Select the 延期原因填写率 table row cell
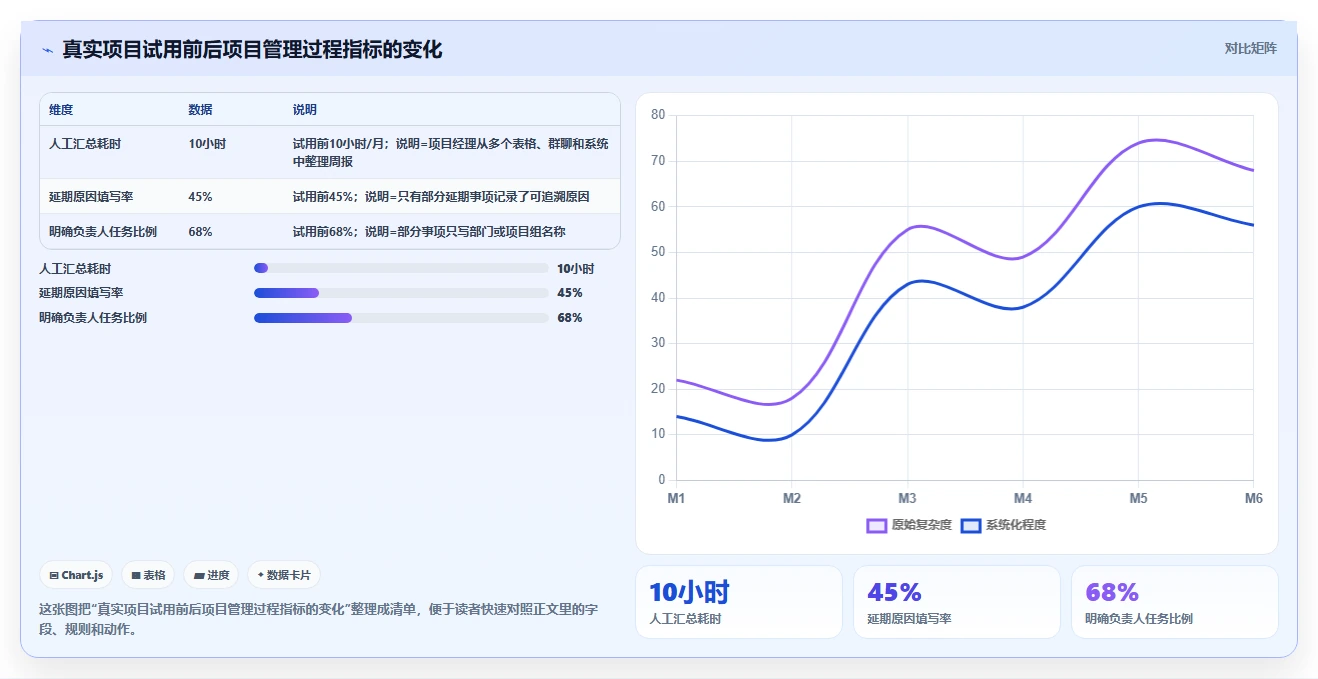Image resolution: width=1318 pixels, height=679 pixels. coord(91,197)
